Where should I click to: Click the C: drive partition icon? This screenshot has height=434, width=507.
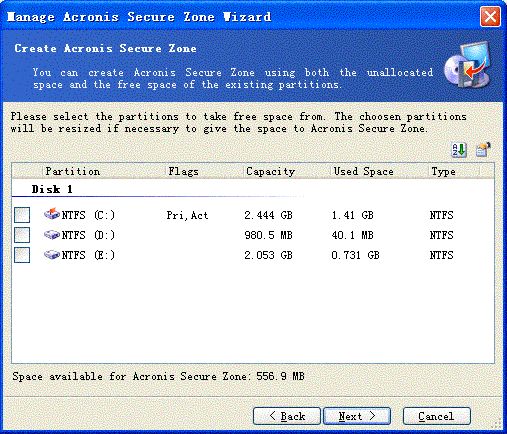coord(52,214)
